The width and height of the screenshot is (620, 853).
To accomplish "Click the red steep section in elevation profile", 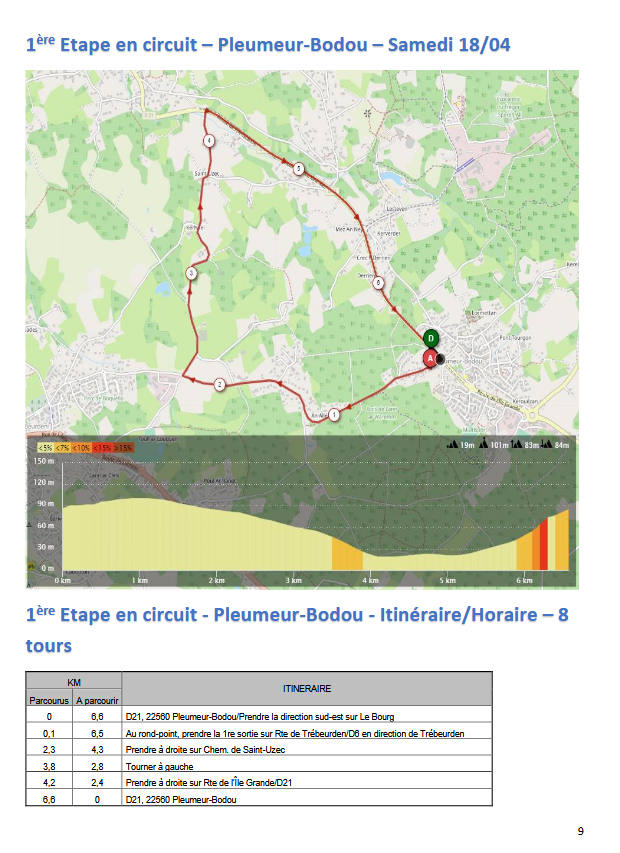I will [542, 545].
